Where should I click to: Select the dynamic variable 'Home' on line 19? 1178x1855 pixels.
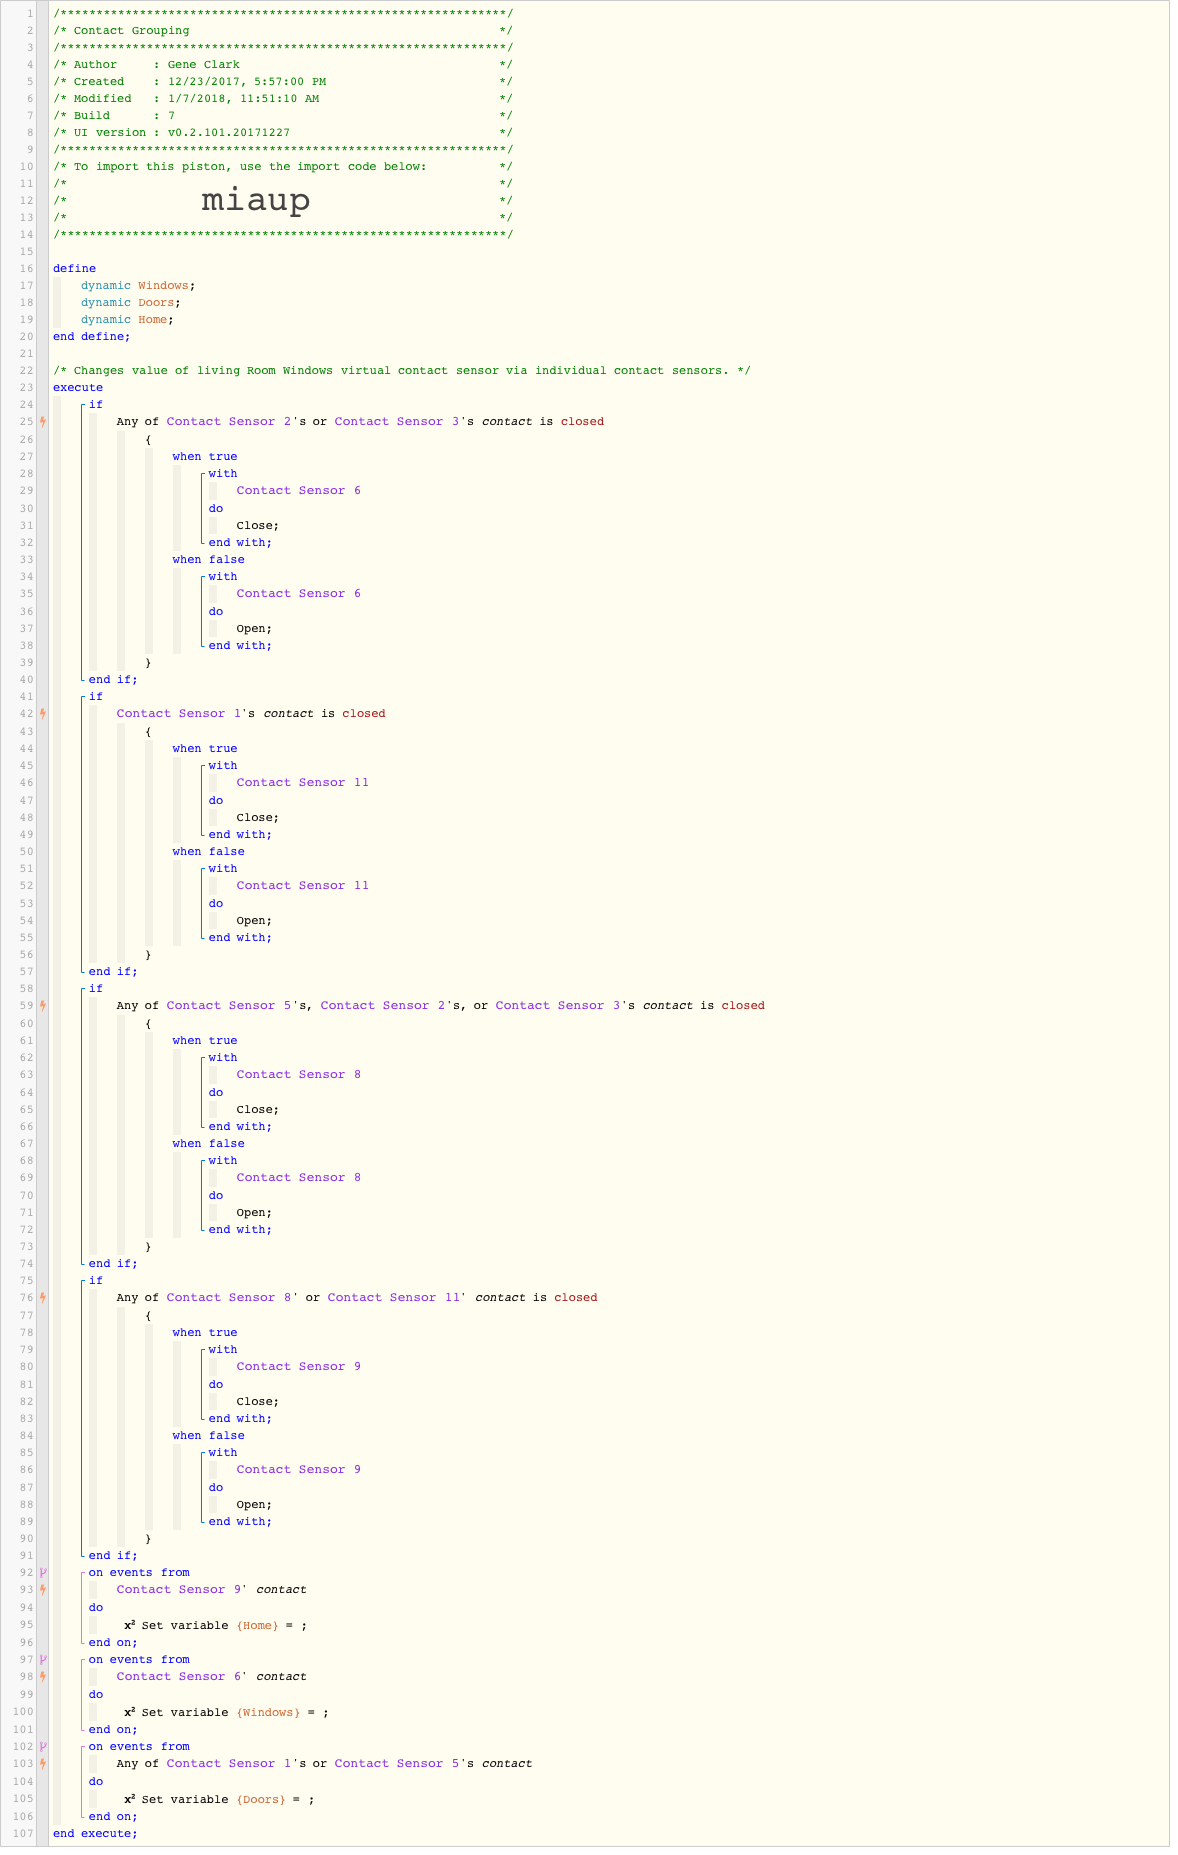click(x=152, y=320)
